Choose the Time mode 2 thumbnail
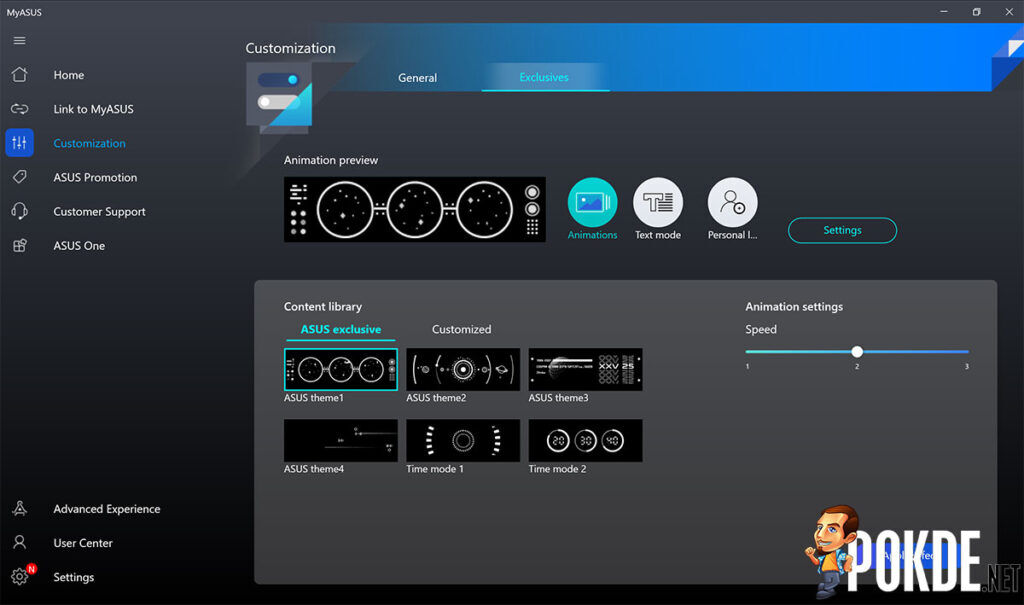 click(x=585, y=440)
